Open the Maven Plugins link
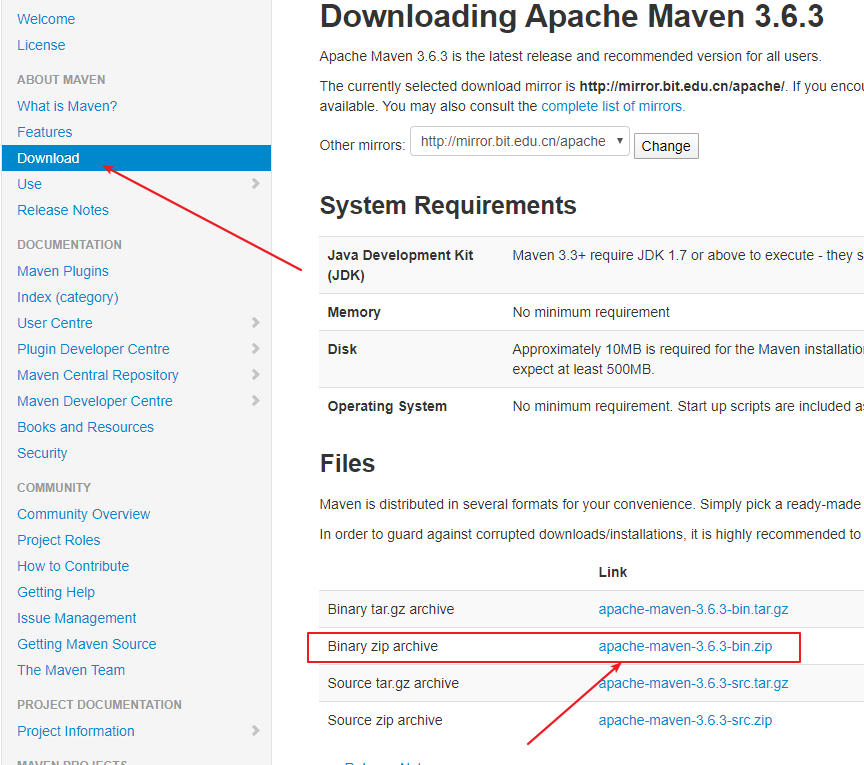 tap(63, 271)
